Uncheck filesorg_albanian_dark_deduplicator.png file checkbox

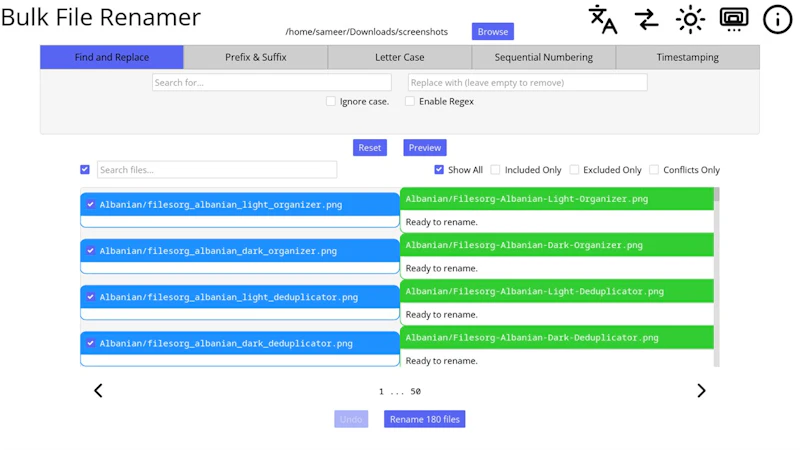pyautogui.click(x=91, y=343)
